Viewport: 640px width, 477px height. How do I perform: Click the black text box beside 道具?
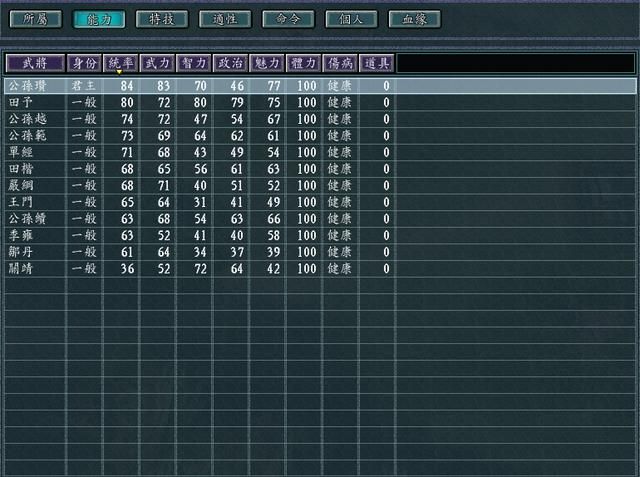coord(515,63)
